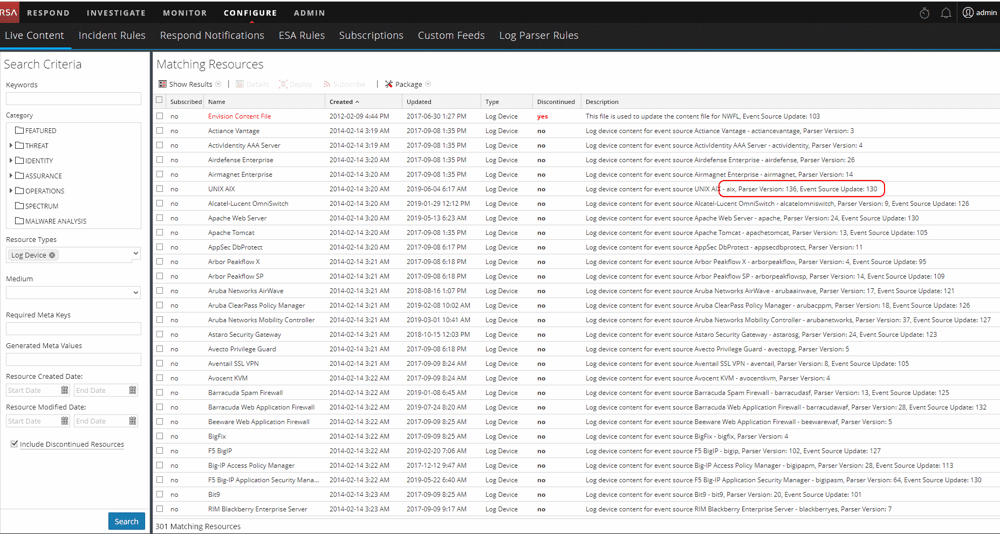This screenshot has width=1000, height=534.
Task: Toggle the select-all checkbox in table header
Action: tap(159, 101)
